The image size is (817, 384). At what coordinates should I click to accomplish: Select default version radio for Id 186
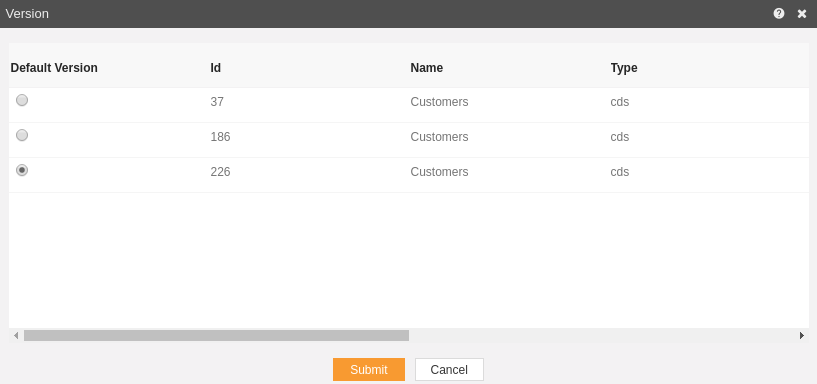22,135
